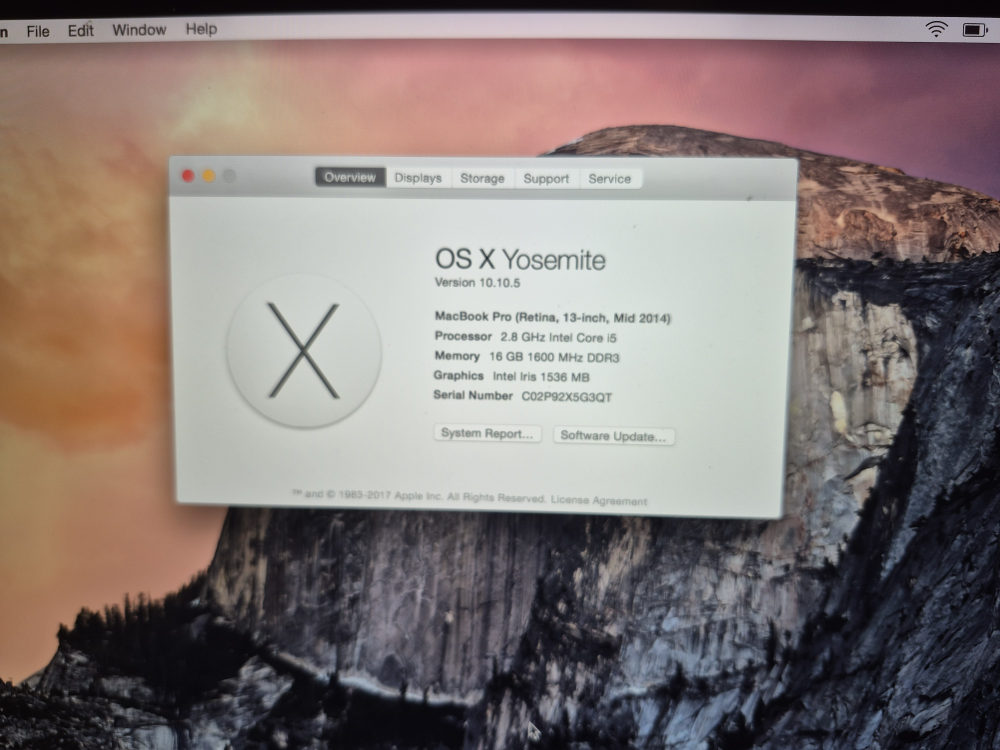This screenshot has height=750, width=1000.
Task: Select the serial number C02P92X5G3QT
Action: point(567,397)
